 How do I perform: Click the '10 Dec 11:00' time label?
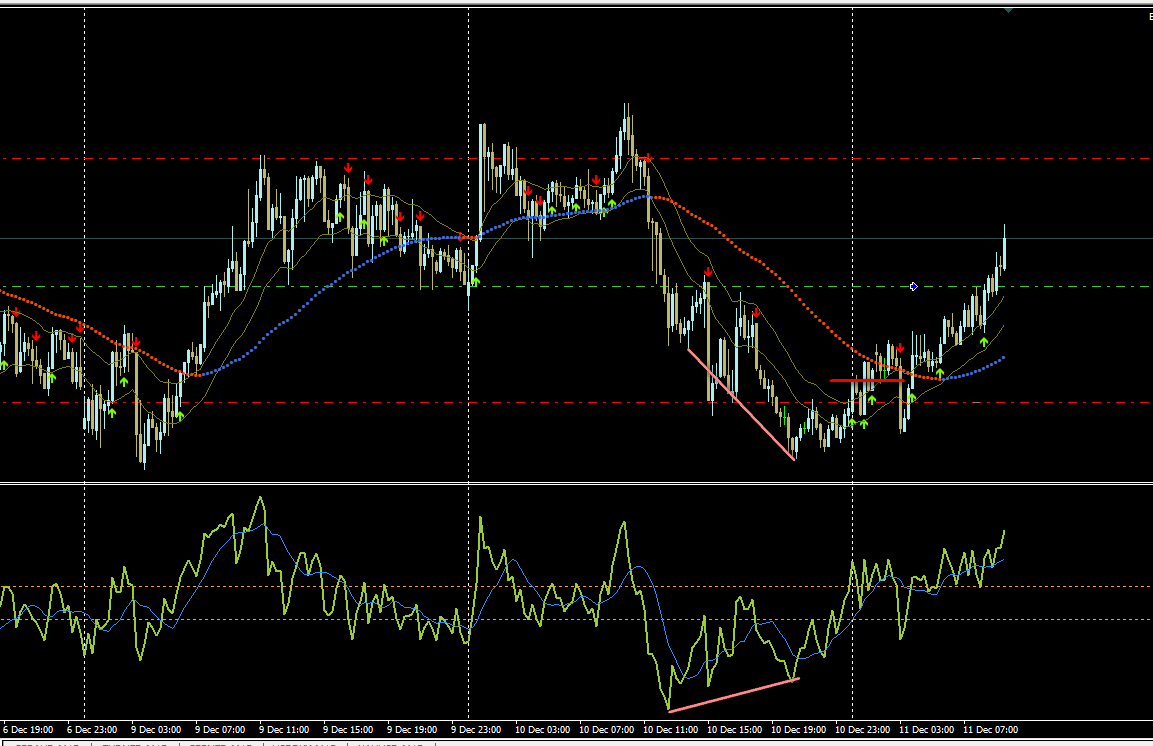click(670, 730)
